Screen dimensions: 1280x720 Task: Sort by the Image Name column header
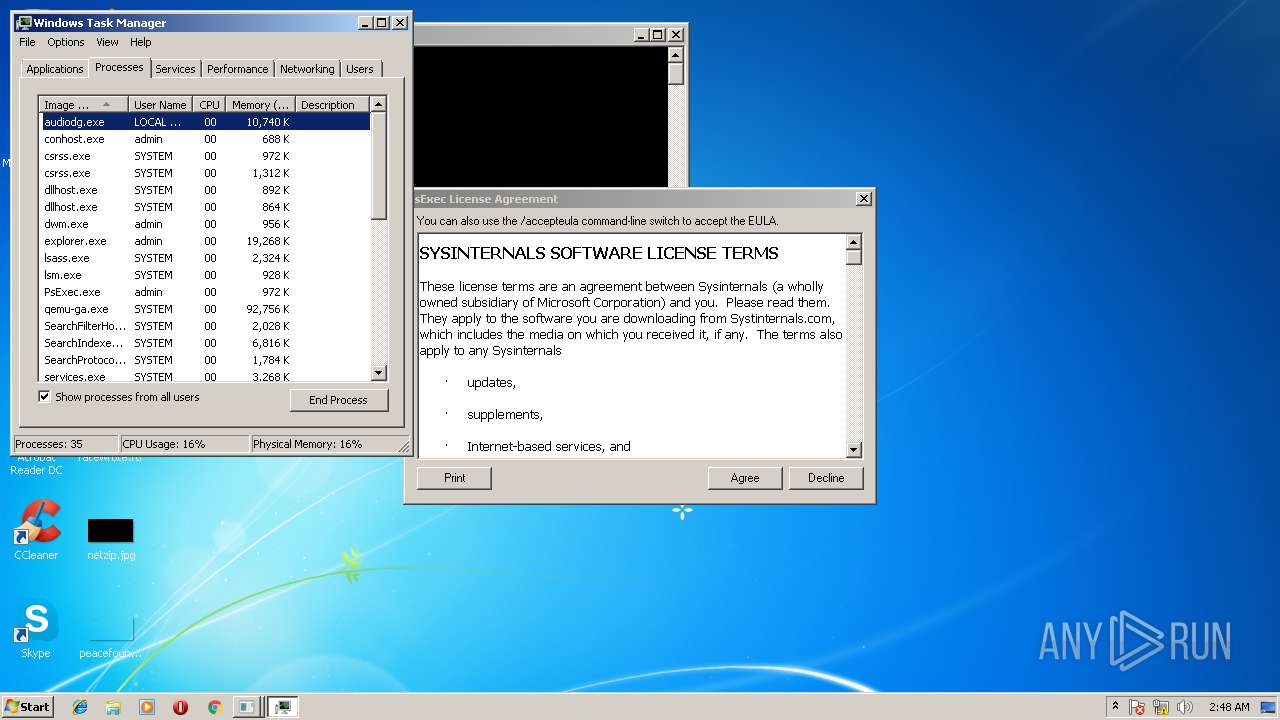pyautogui.click(x=84, y=105)
